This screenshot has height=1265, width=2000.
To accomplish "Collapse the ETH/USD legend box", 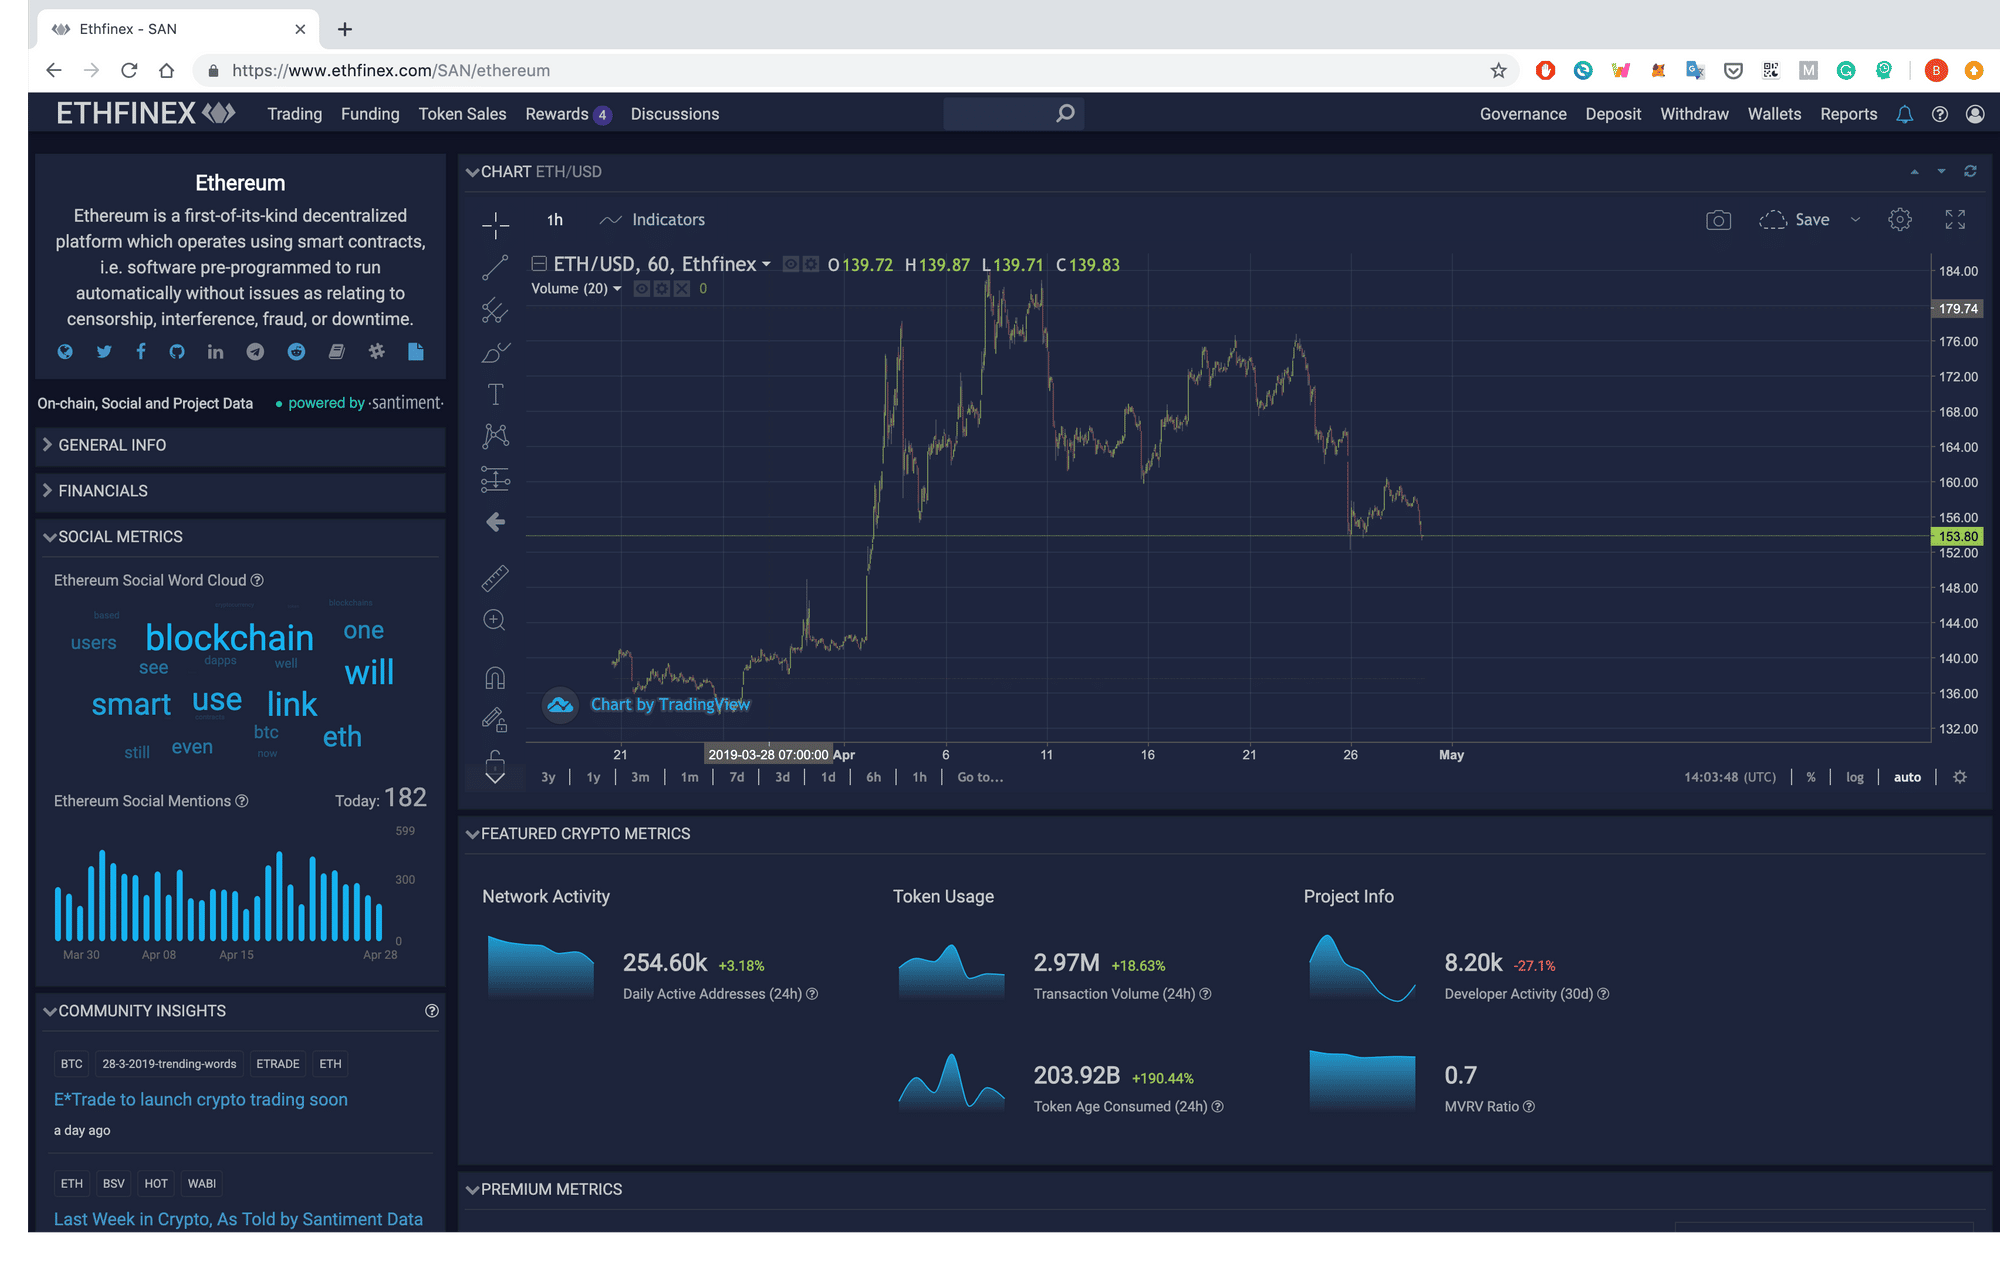I will (539, 263).
